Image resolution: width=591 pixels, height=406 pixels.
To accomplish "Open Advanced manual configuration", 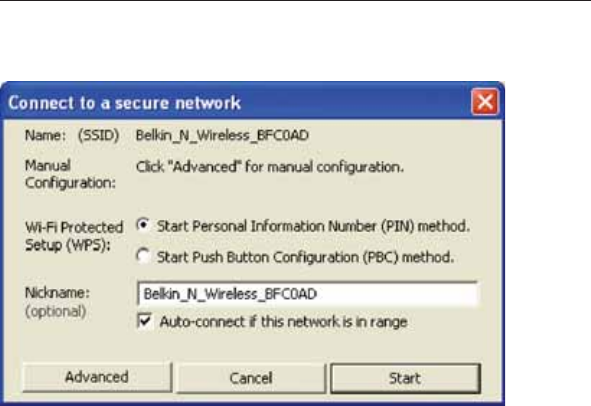I will (97, 377).
